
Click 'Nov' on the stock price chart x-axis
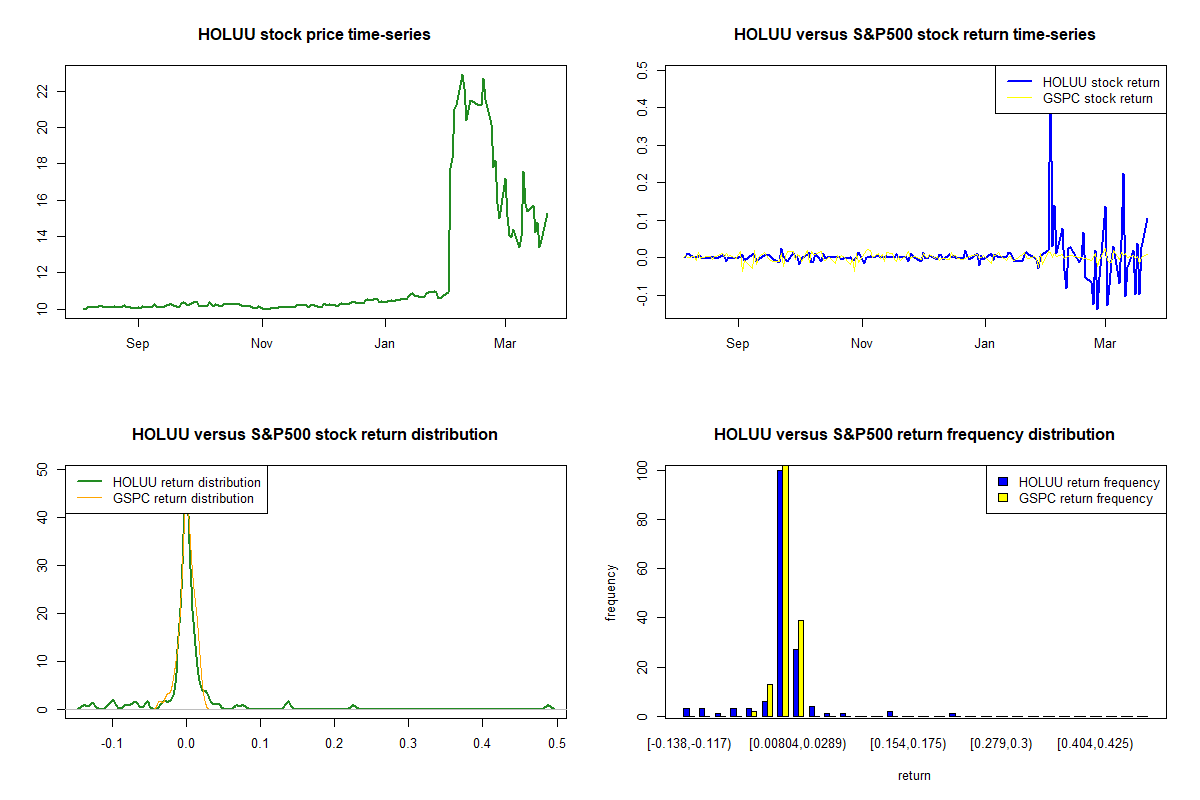click(262, 344)
